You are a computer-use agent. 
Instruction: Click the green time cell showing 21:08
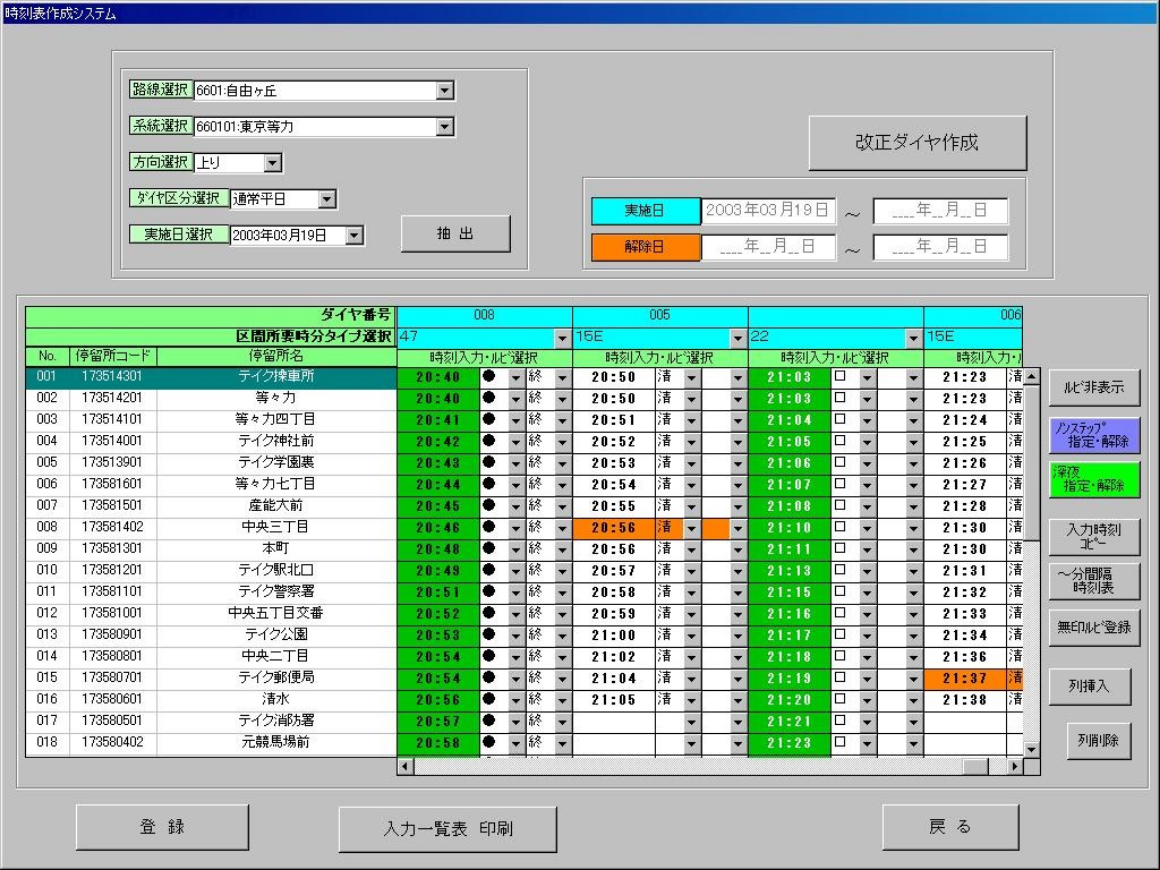(789, 507)
